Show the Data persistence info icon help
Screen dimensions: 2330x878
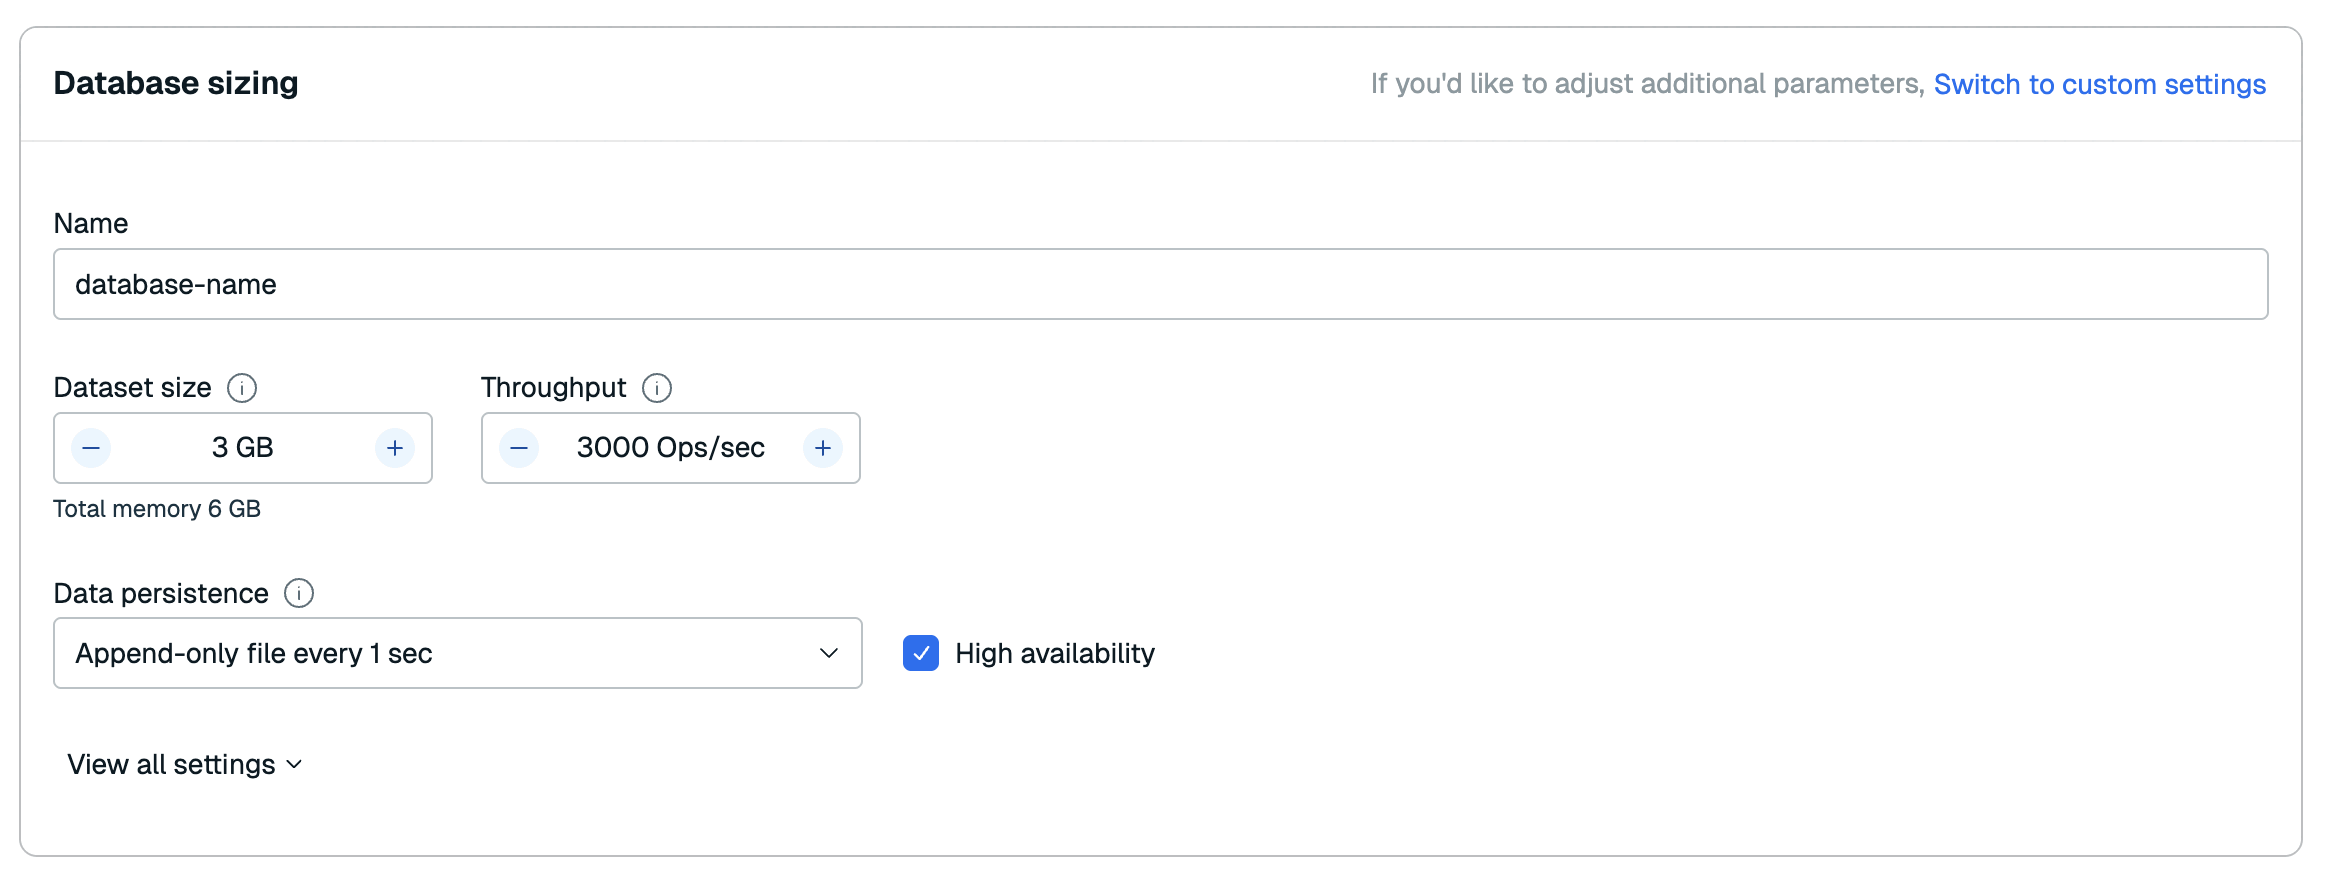299,593
